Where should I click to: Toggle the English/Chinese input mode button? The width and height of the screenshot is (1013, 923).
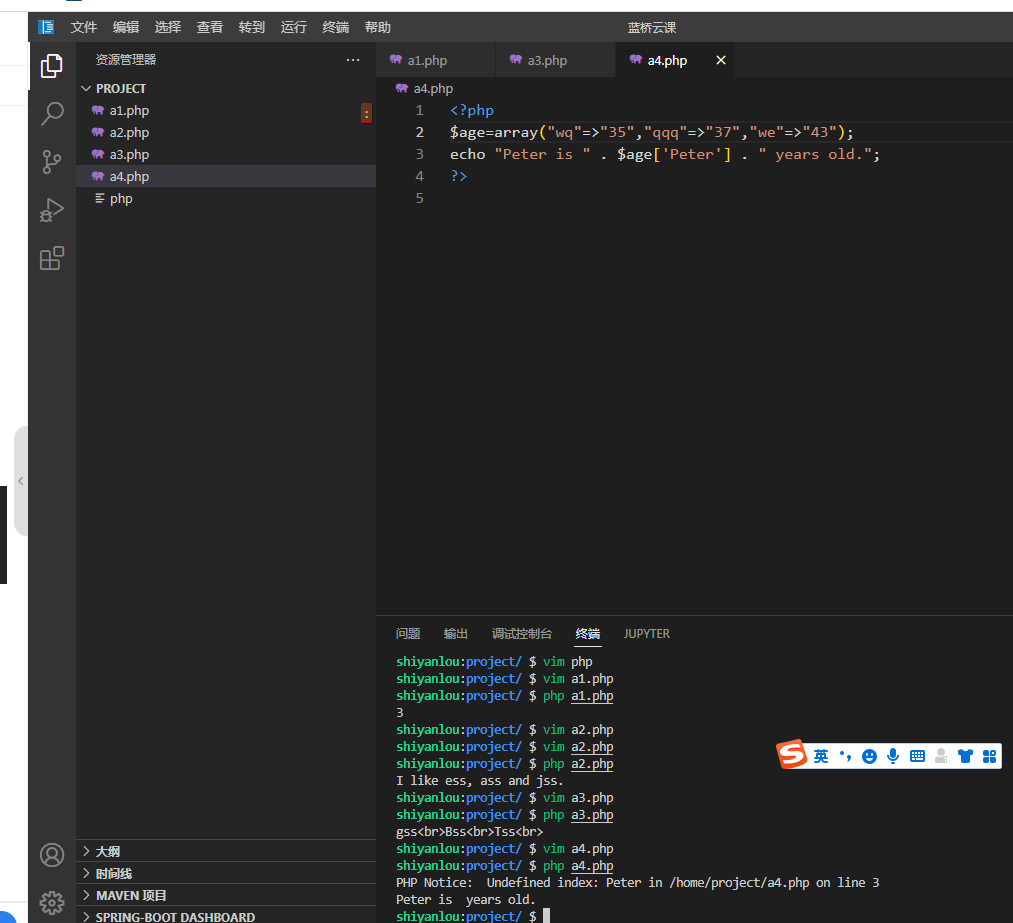click(821, 756)
